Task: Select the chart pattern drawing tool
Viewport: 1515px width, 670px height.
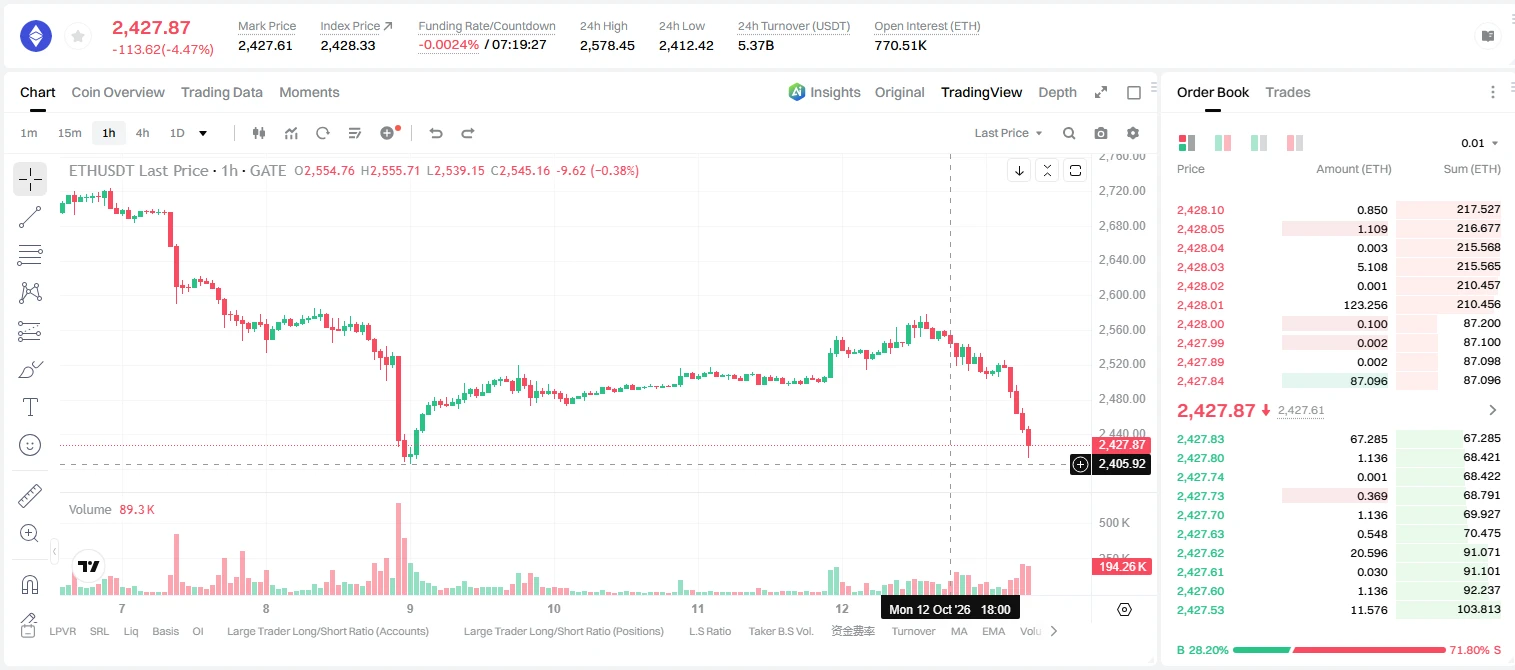Action: 30,292
